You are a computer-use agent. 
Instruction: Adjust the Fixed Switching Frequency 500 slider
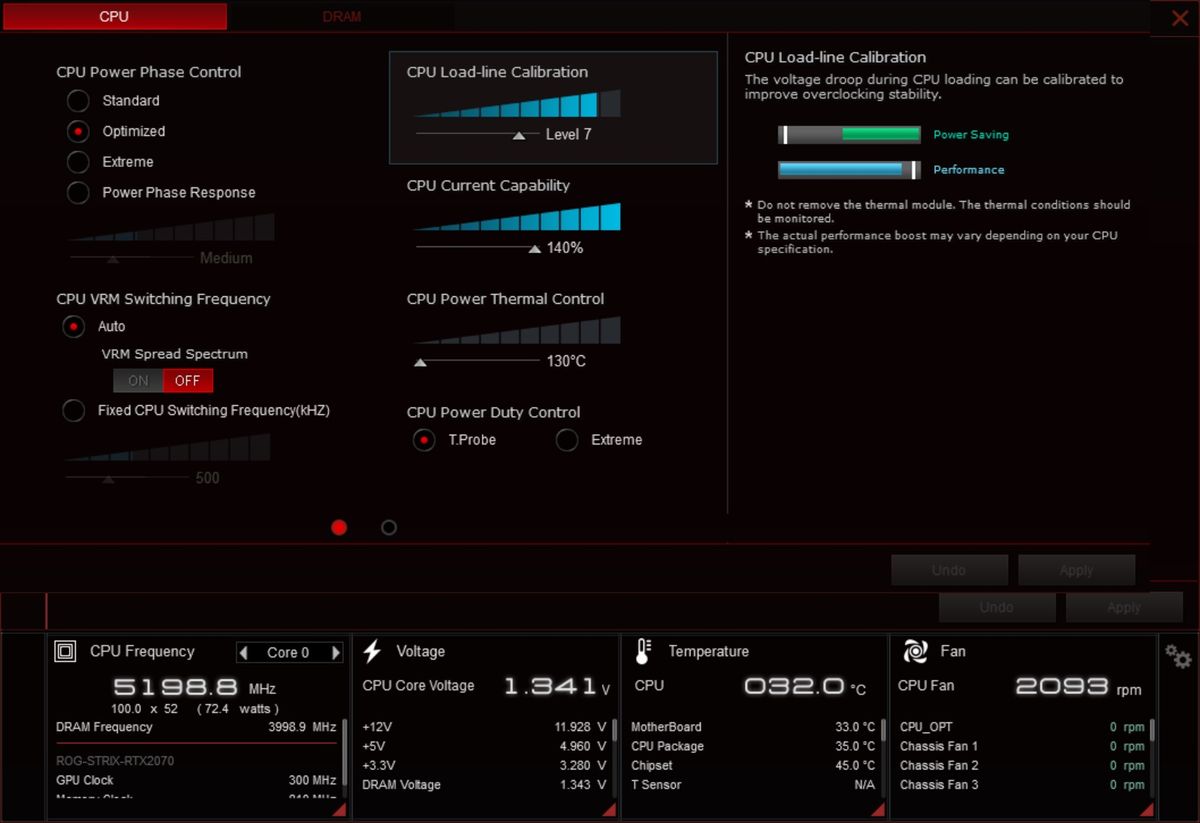tap(108, 479)
